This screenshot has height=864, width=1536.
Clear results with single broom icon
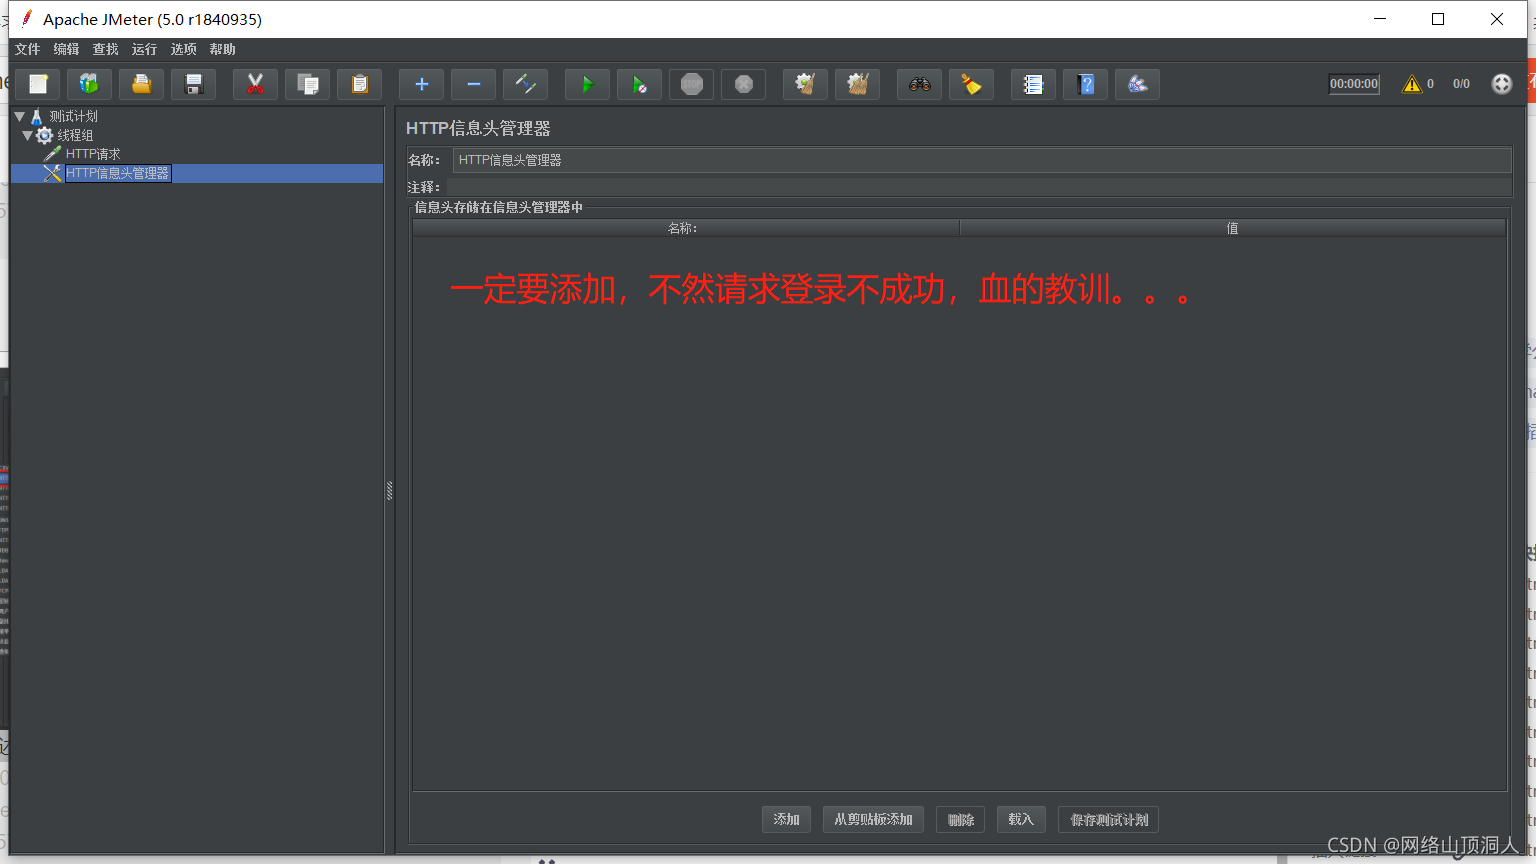(806, 84)
